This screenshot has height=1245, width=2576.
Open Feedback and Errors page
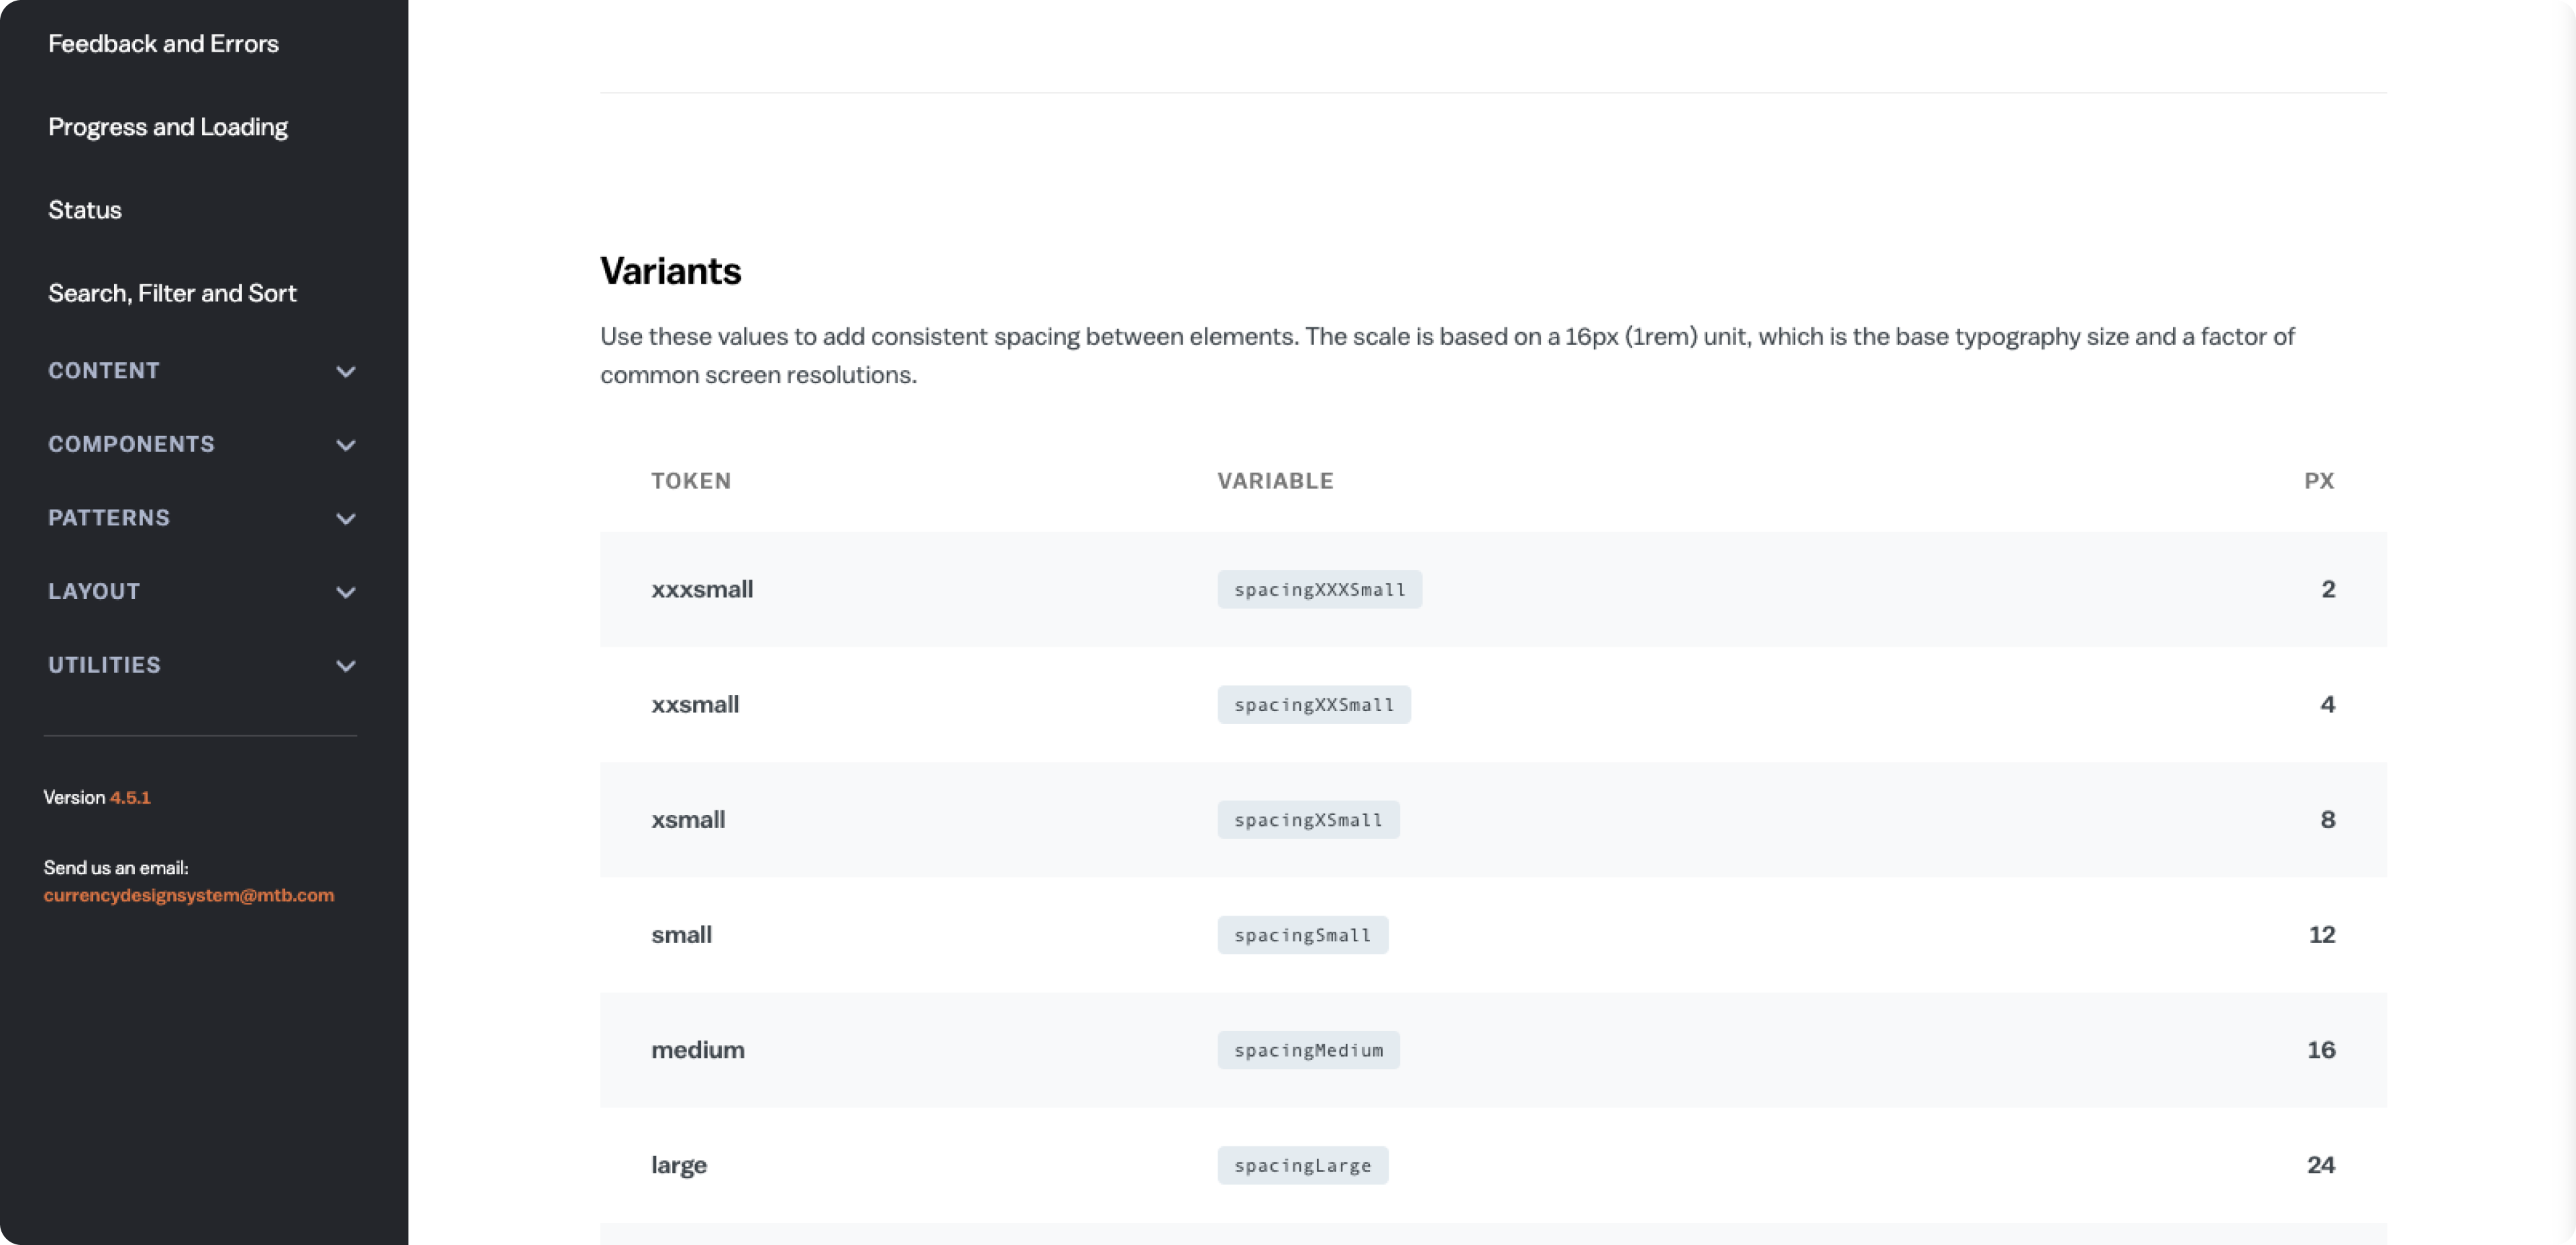163,44
